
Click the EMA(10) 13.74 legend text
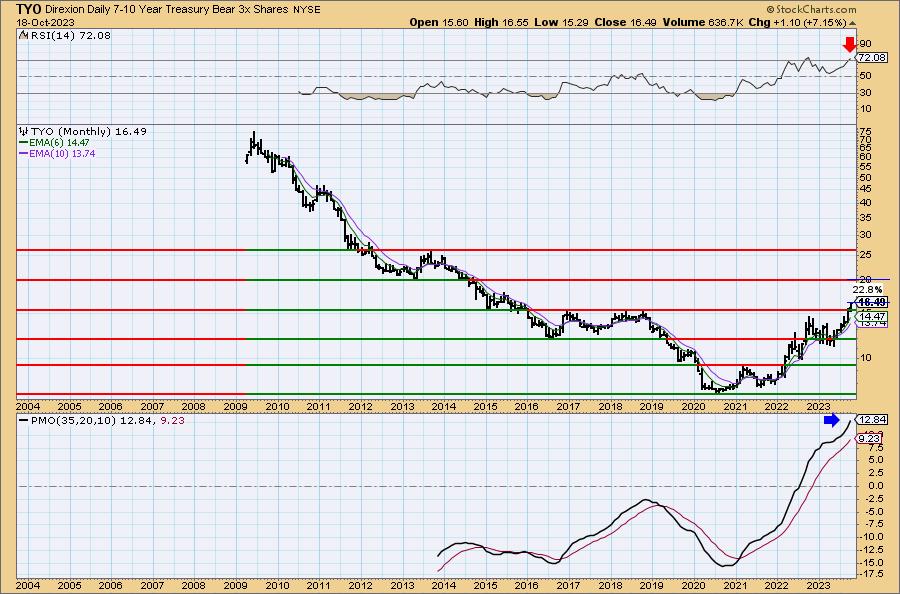coord(63,154)
